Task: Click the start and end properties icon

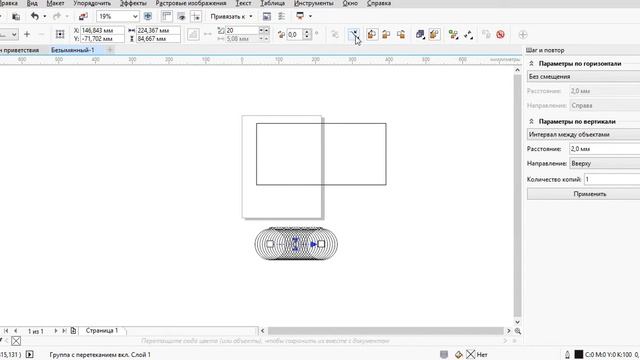Action: (x=468, y=35)
